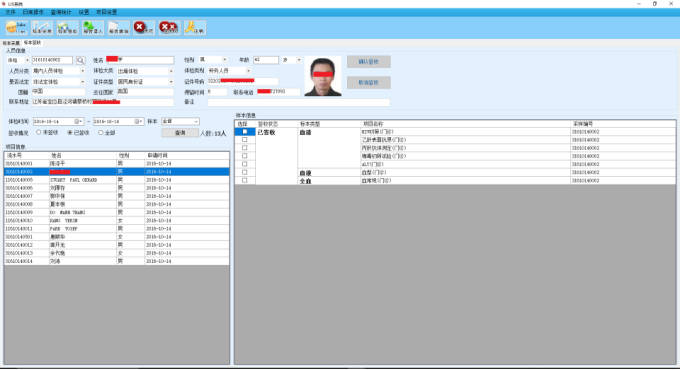The image size is (680, 370).
Task: Open calendar picker of start exam date
Action: click(78, 121)
